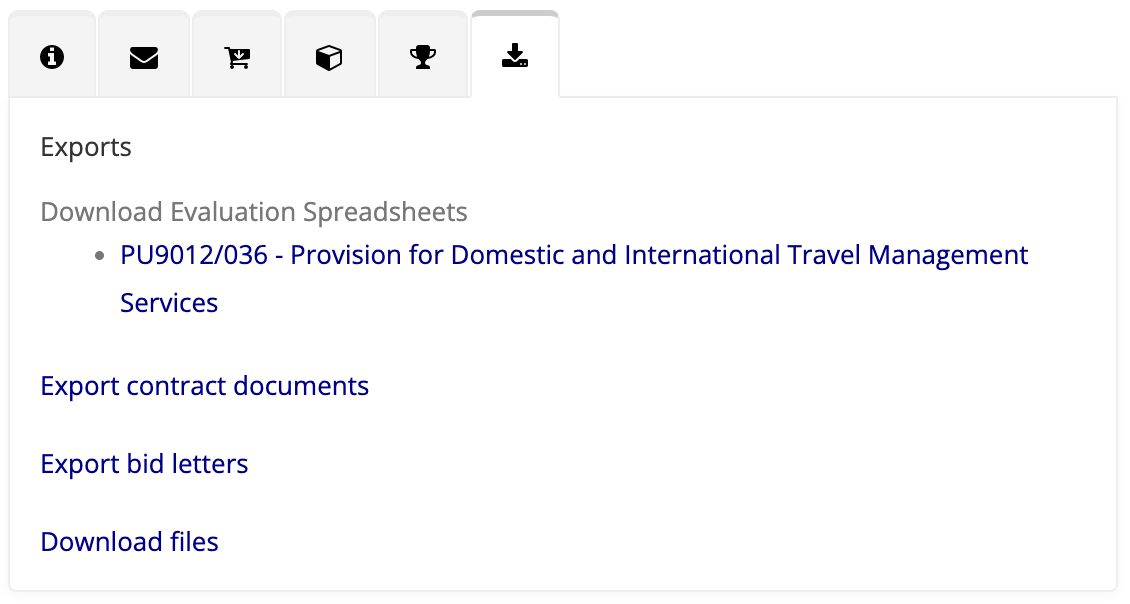Viewport: 1130px width, 604px height.
Task: Click the word Services in the spreadsheet link
Action: pyautogui.click(x=169, y=303)
